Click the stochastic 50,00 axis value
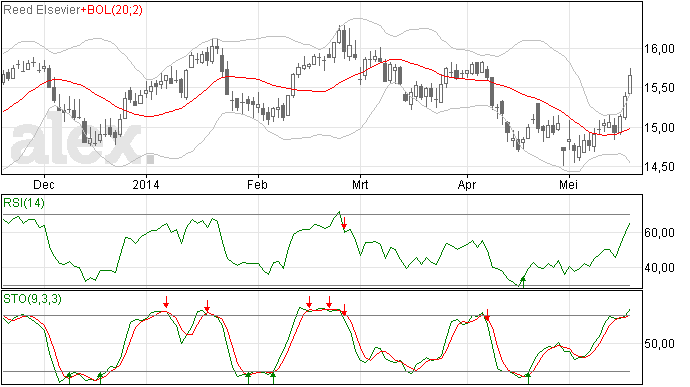Screen dimensions: 690x387 tap(659, 343)
